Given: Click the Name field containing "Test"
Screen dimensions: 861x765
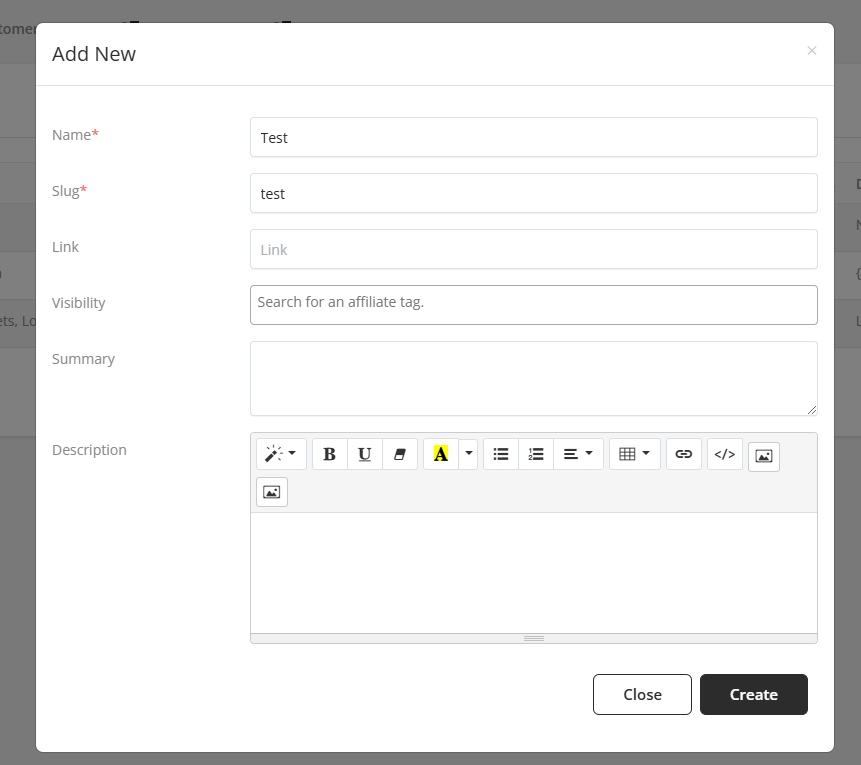Looking at the screenshot, I should [x=533, y=138].
